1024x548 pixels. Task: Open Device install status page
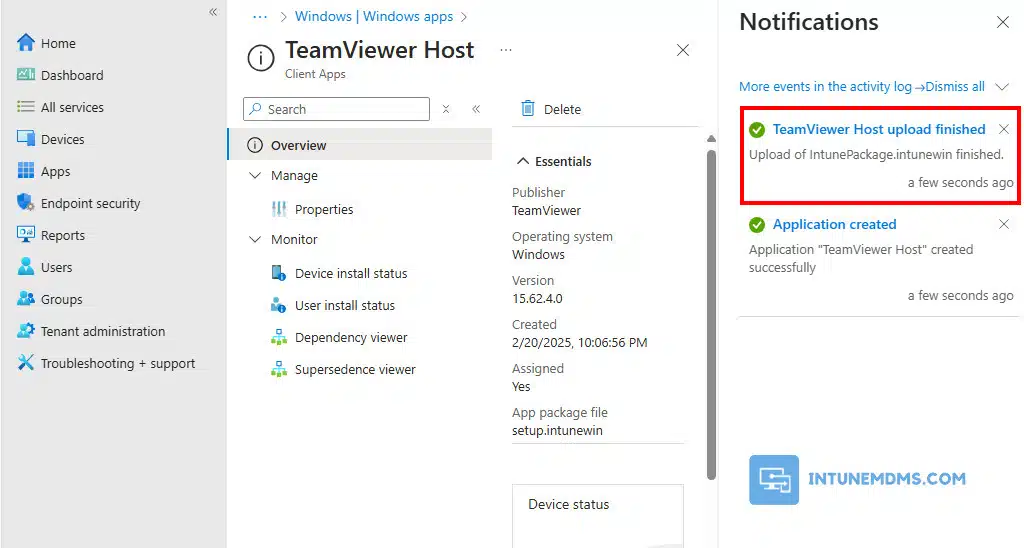pos(351,273)
